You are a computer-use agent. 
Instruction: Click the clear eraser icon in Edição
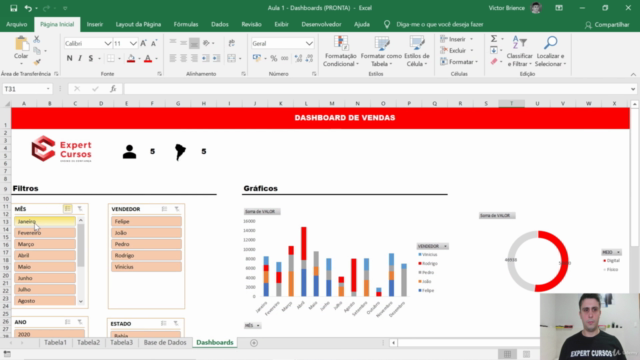point(494,62)
